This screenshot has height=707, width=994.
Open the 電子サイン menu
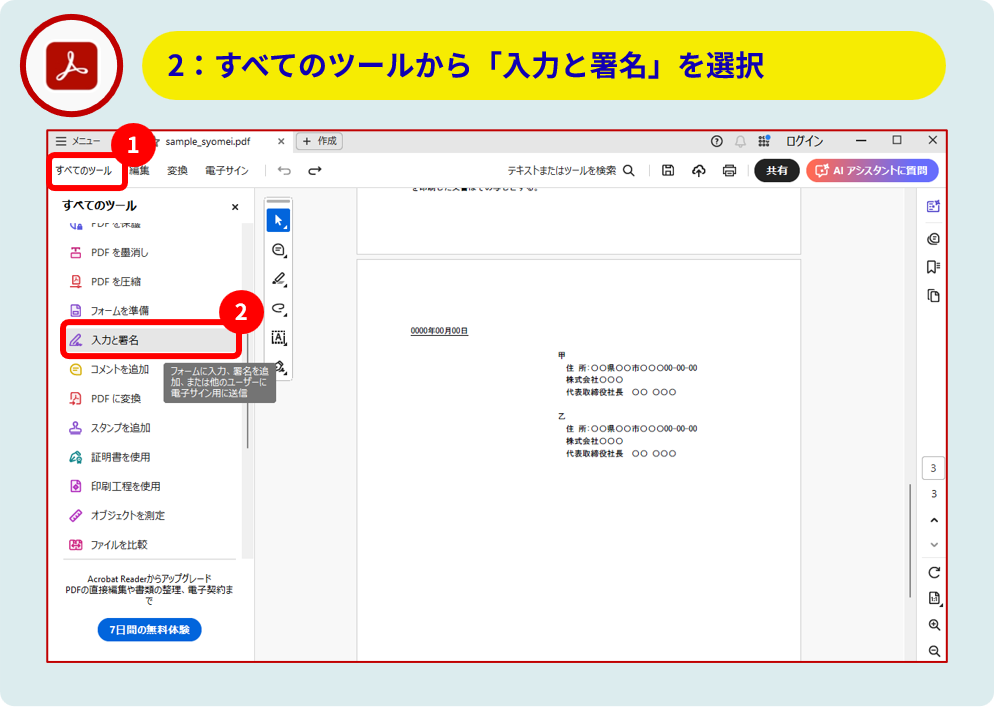click(x=227, y=171)
